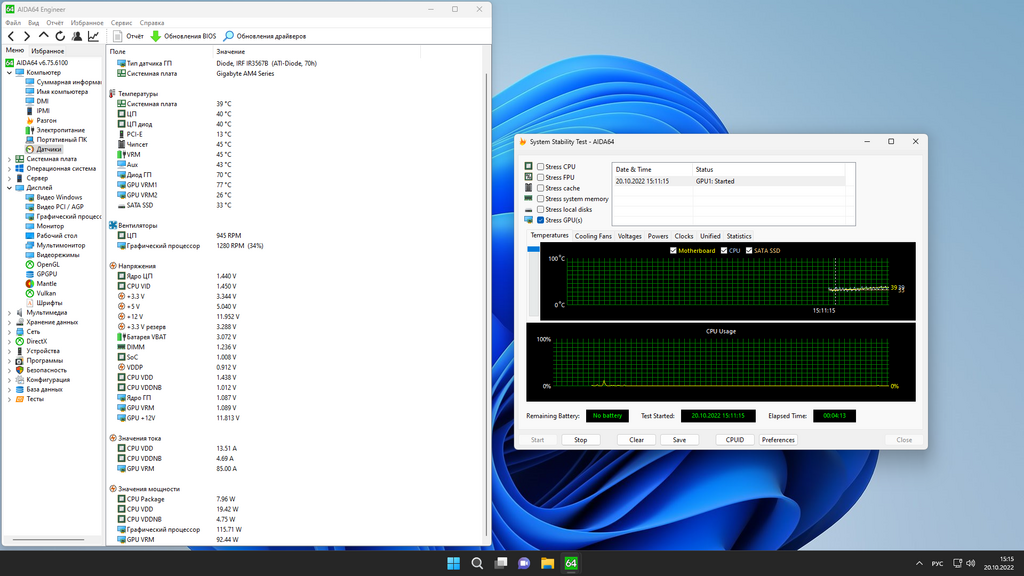The height and width of the screenshot is (576, 1024).
Task: Collapse the Компьютер tree node
Action: (x=9, y=72)
